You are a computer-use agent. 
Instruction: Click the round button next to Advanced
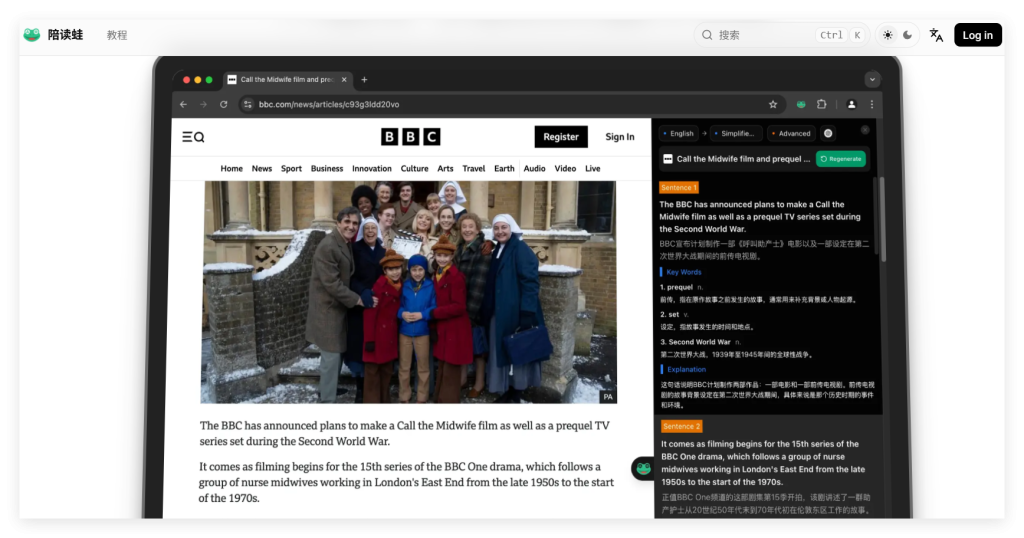(x=828, y=133)
